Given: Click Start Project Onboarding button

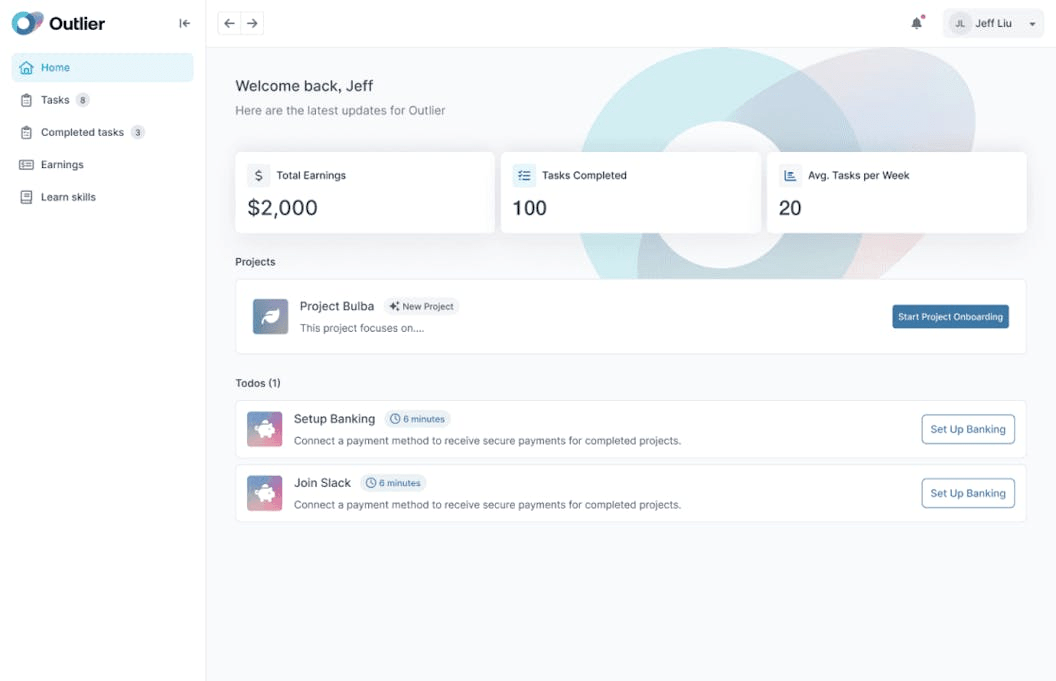Looking at the screenshot, I should (950, 317).
